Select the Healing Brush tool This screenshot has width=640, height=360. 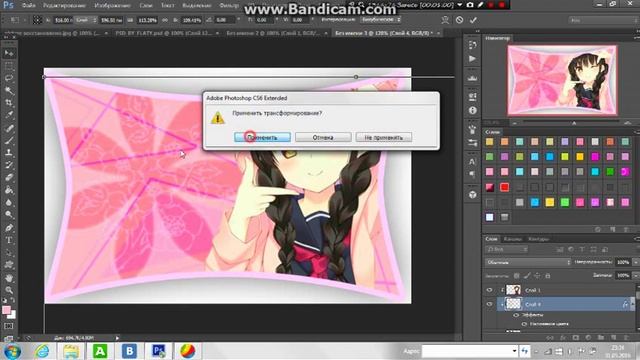(x=9, y=128)
